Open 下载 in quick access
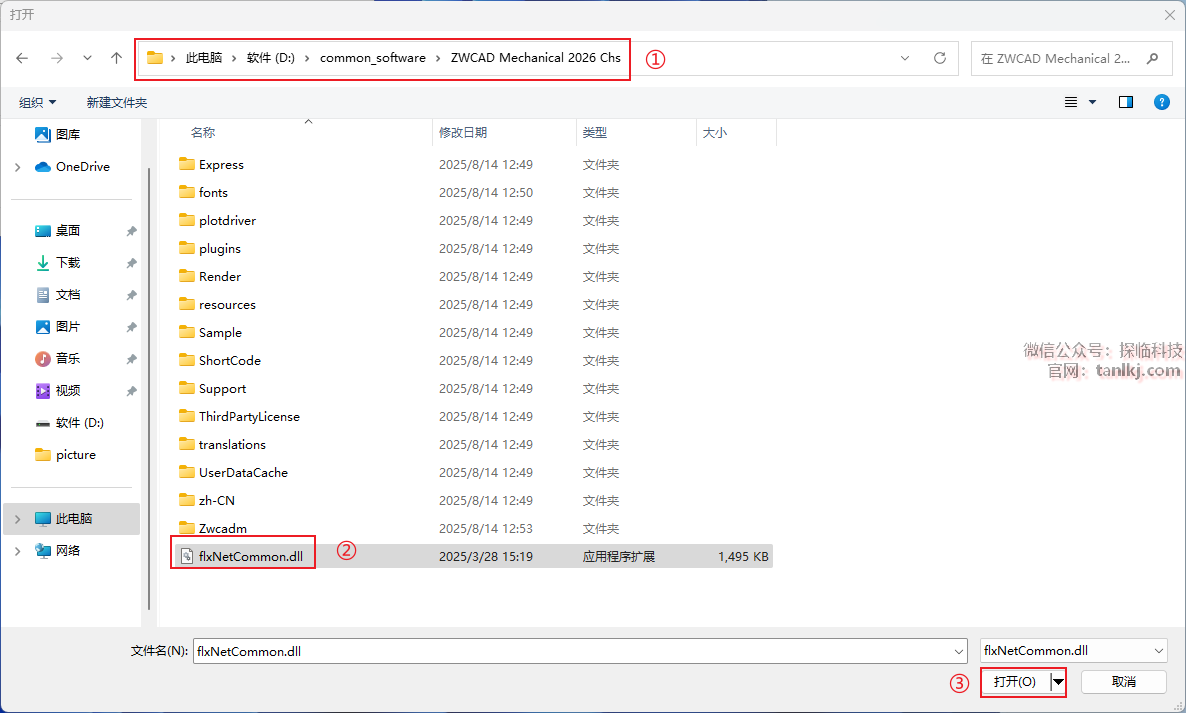 57,262
